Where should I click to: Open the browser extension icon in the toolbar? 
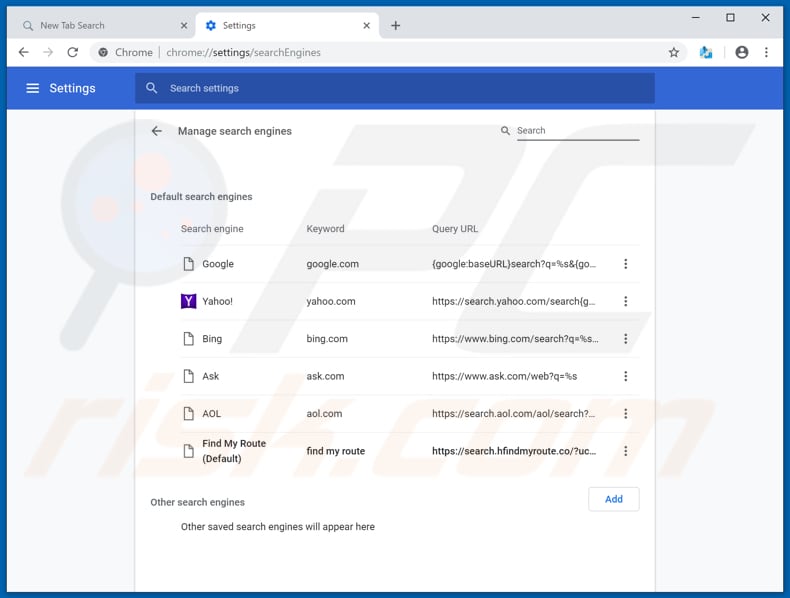[706, 52]
